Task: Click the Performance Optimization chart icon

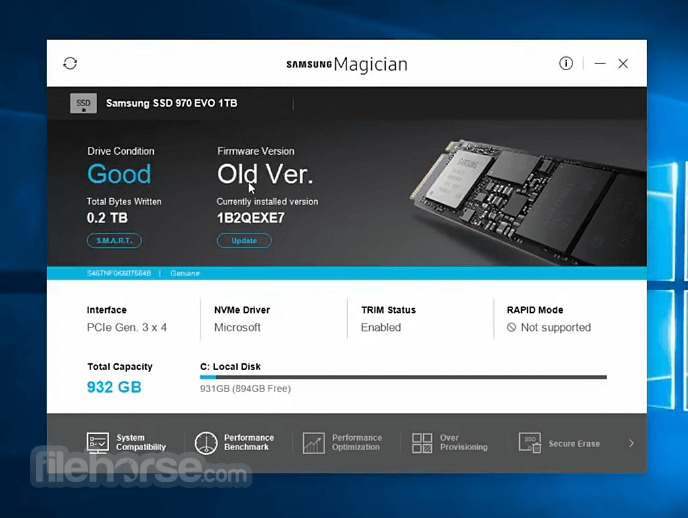Action: coord(314,443)
